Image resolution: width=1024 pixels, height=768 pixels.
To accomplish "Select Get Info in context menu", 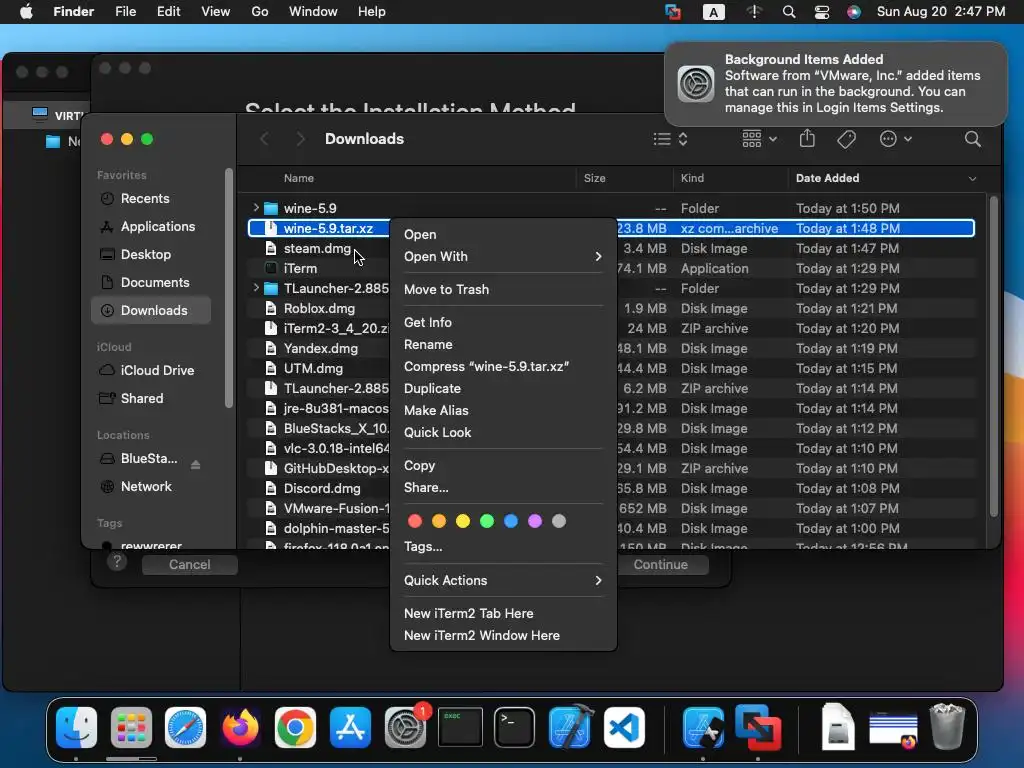I will pos(503,323).
